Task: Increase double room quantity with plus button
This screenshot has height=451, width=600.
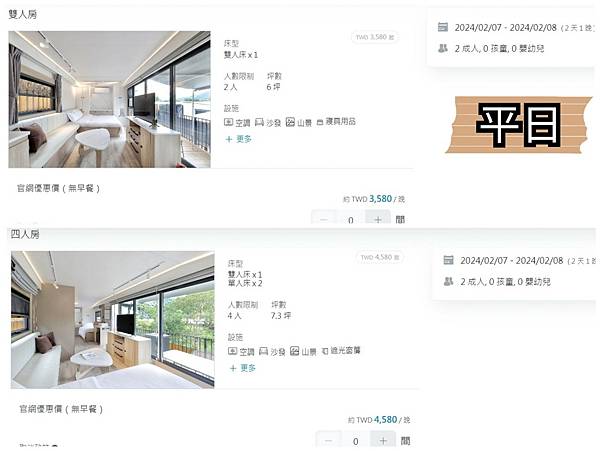Action: 378,218
